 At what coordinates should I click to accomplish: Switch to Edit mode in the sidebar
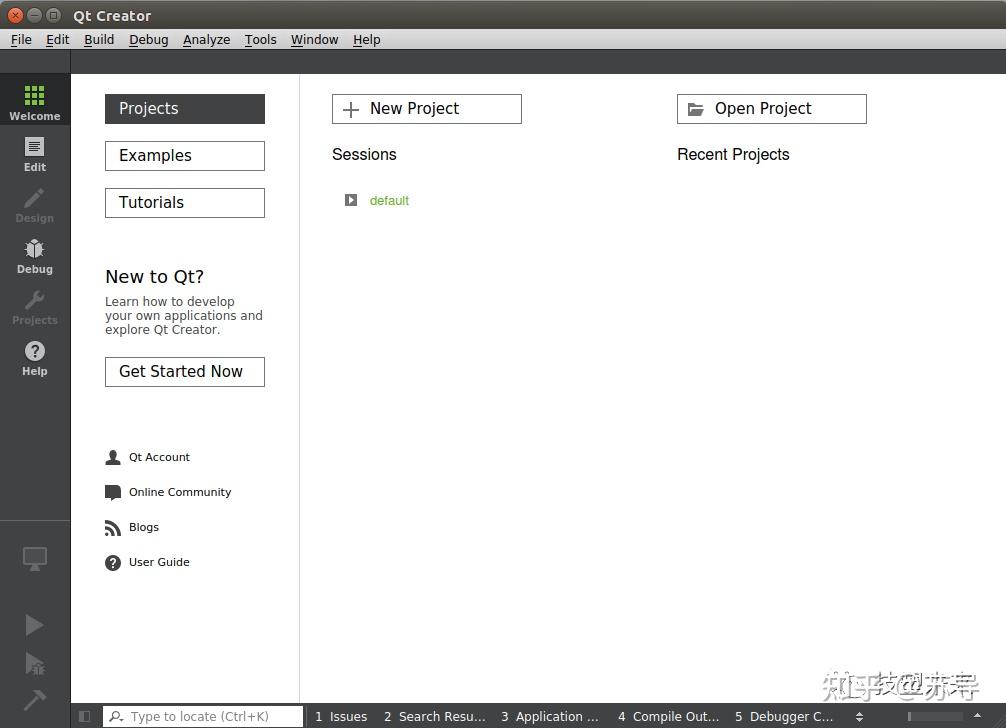coord(35,154)
